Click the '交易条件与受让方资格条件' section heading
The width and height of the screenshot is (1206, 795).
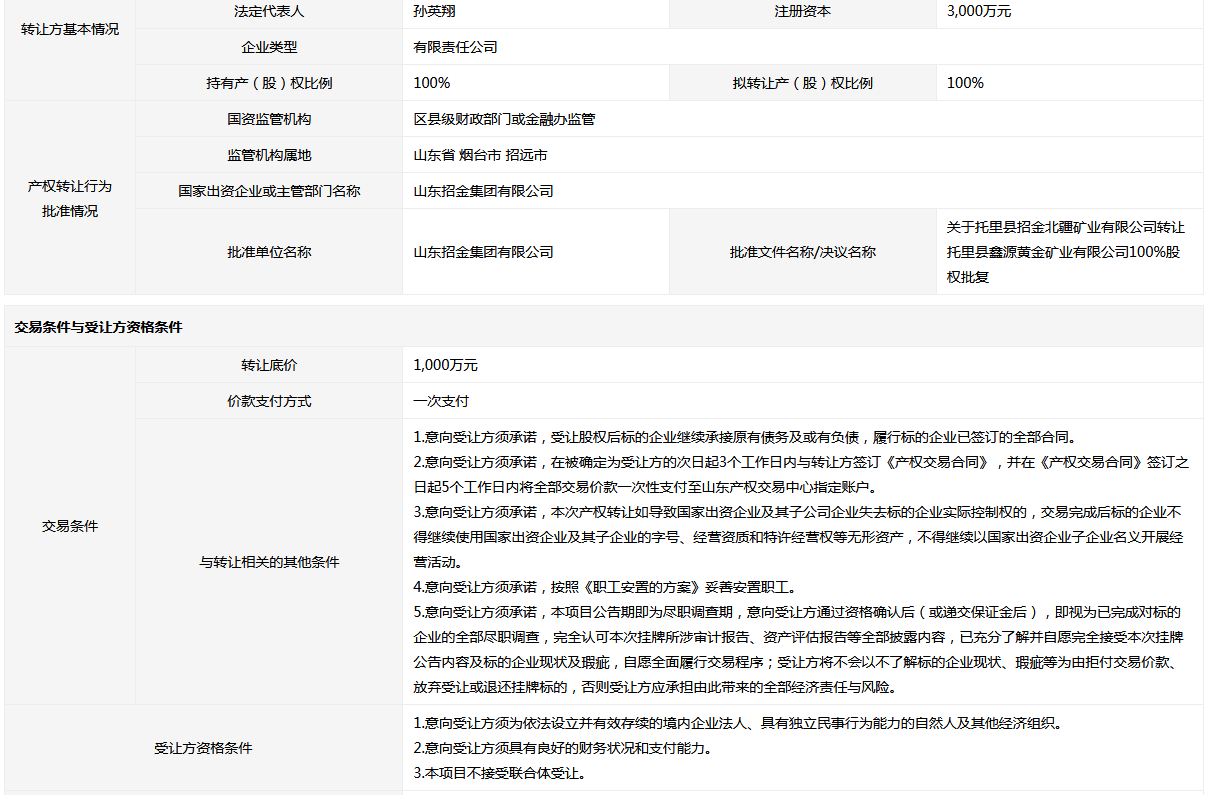click(99, 327)
